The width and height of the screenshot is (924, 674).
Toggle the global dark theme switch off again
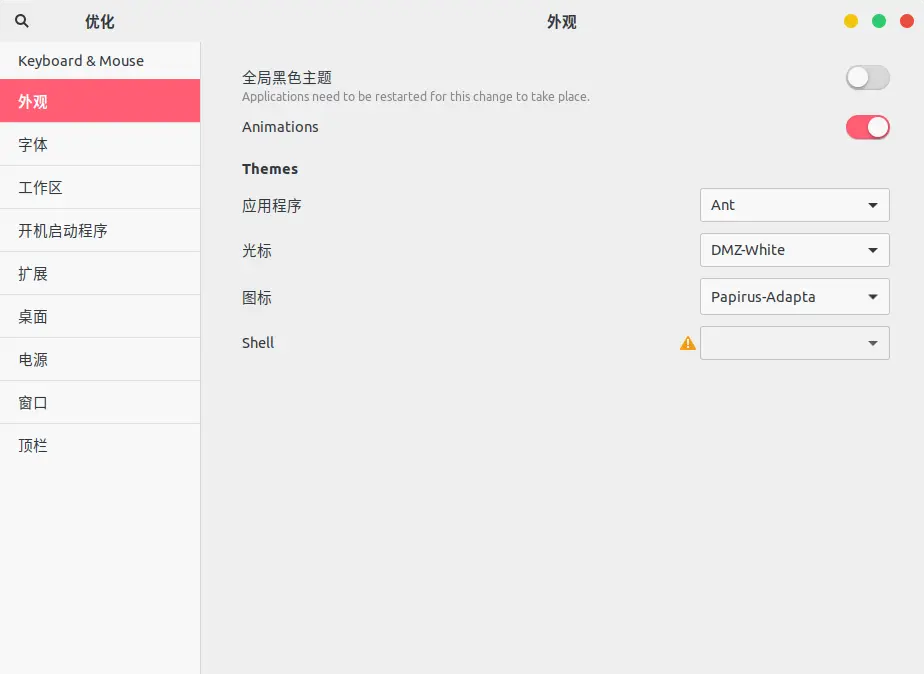point(866,77)
